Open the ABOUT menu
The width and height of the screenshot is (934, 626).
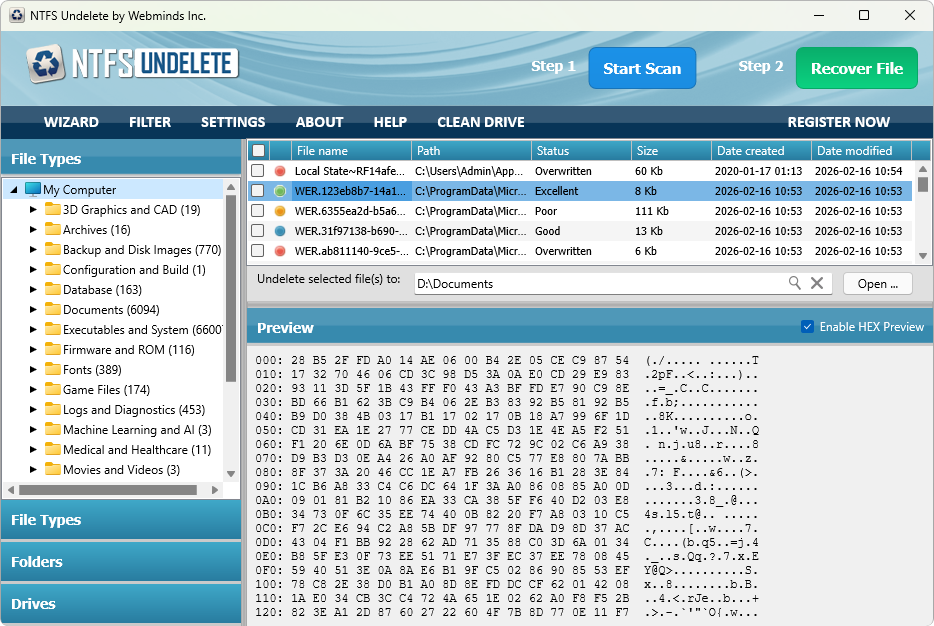[319, 122]
